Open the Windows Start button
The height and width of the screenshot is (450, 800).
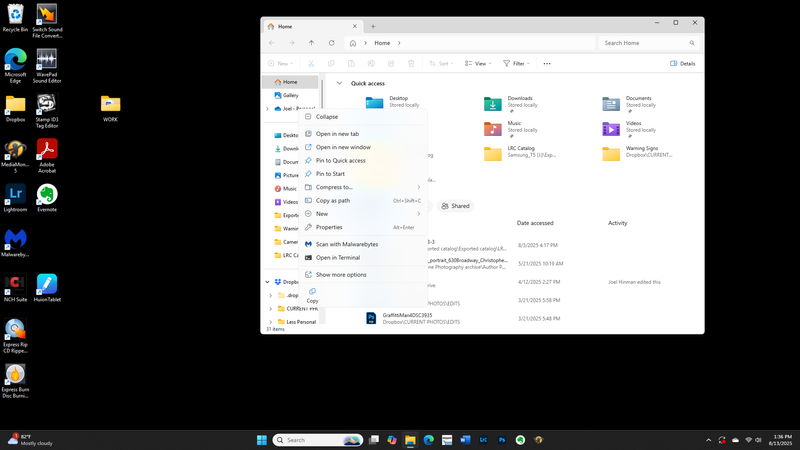[262, 440]
